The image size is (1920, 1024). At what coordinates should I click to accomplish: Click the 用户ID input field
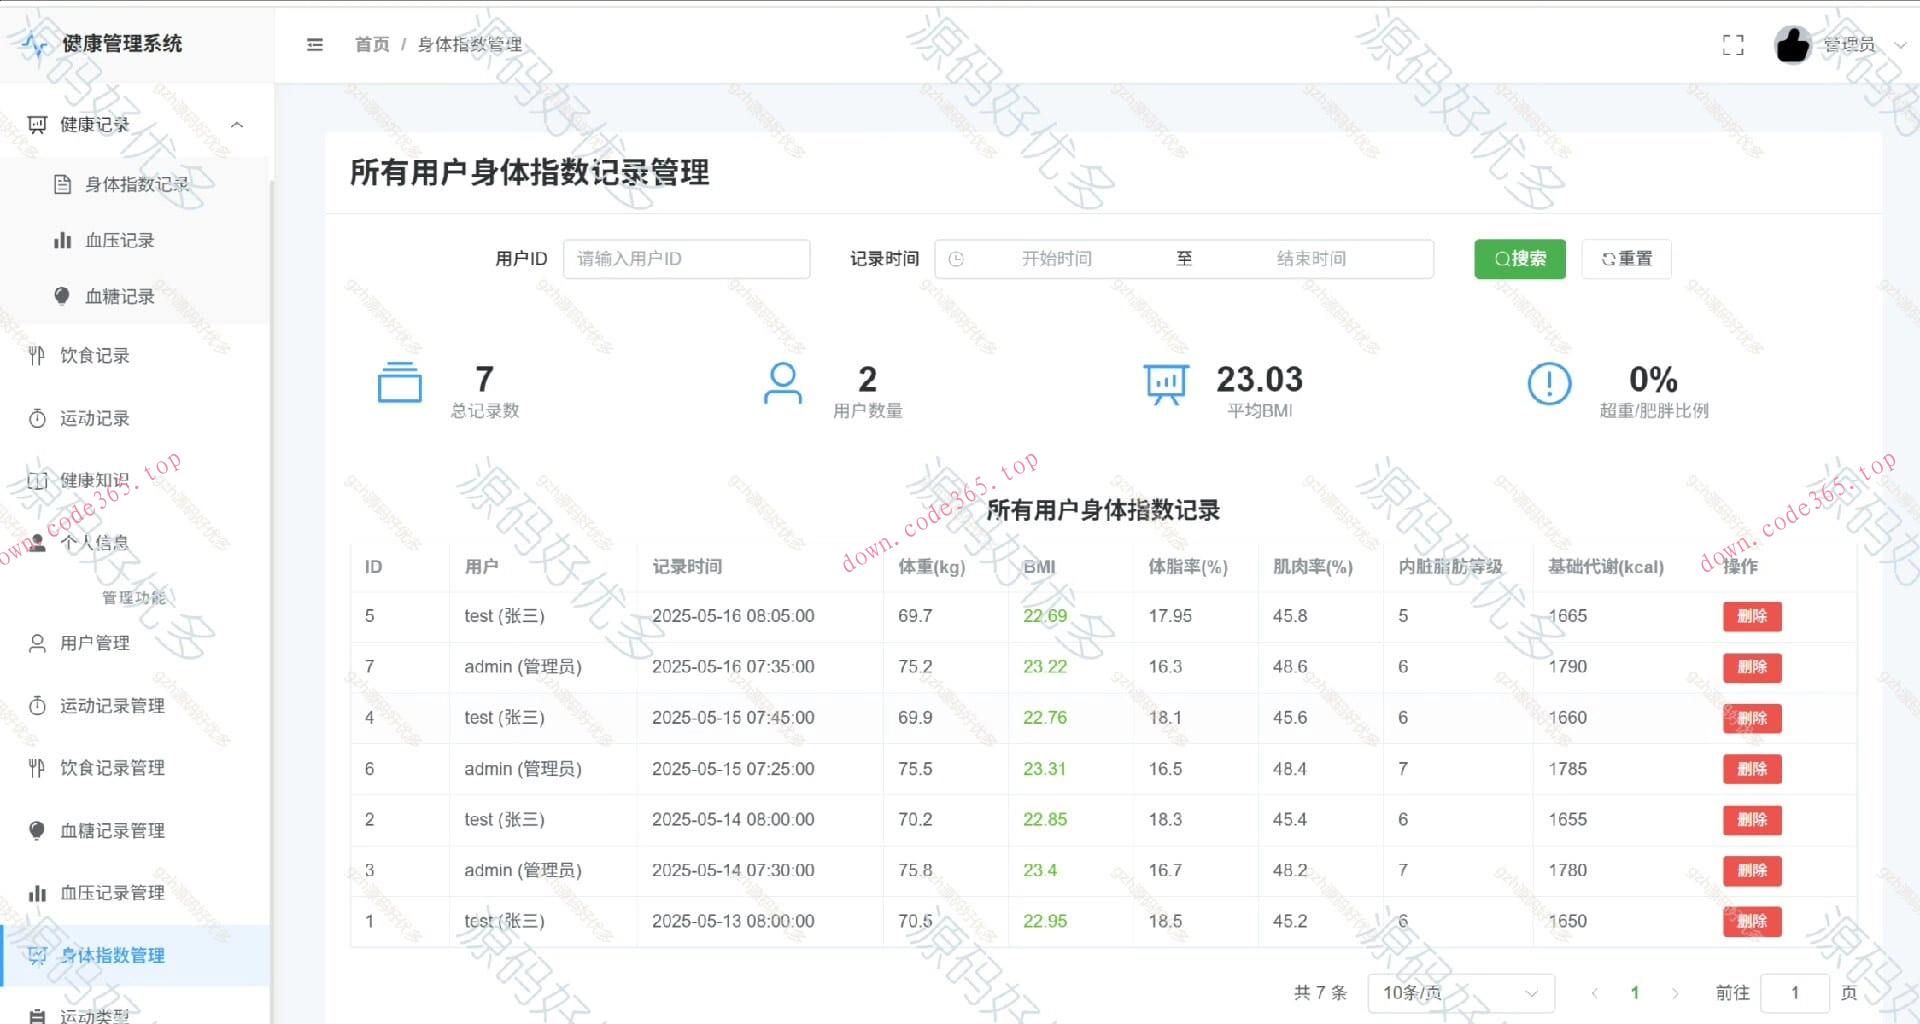click(x=687, y=258)
